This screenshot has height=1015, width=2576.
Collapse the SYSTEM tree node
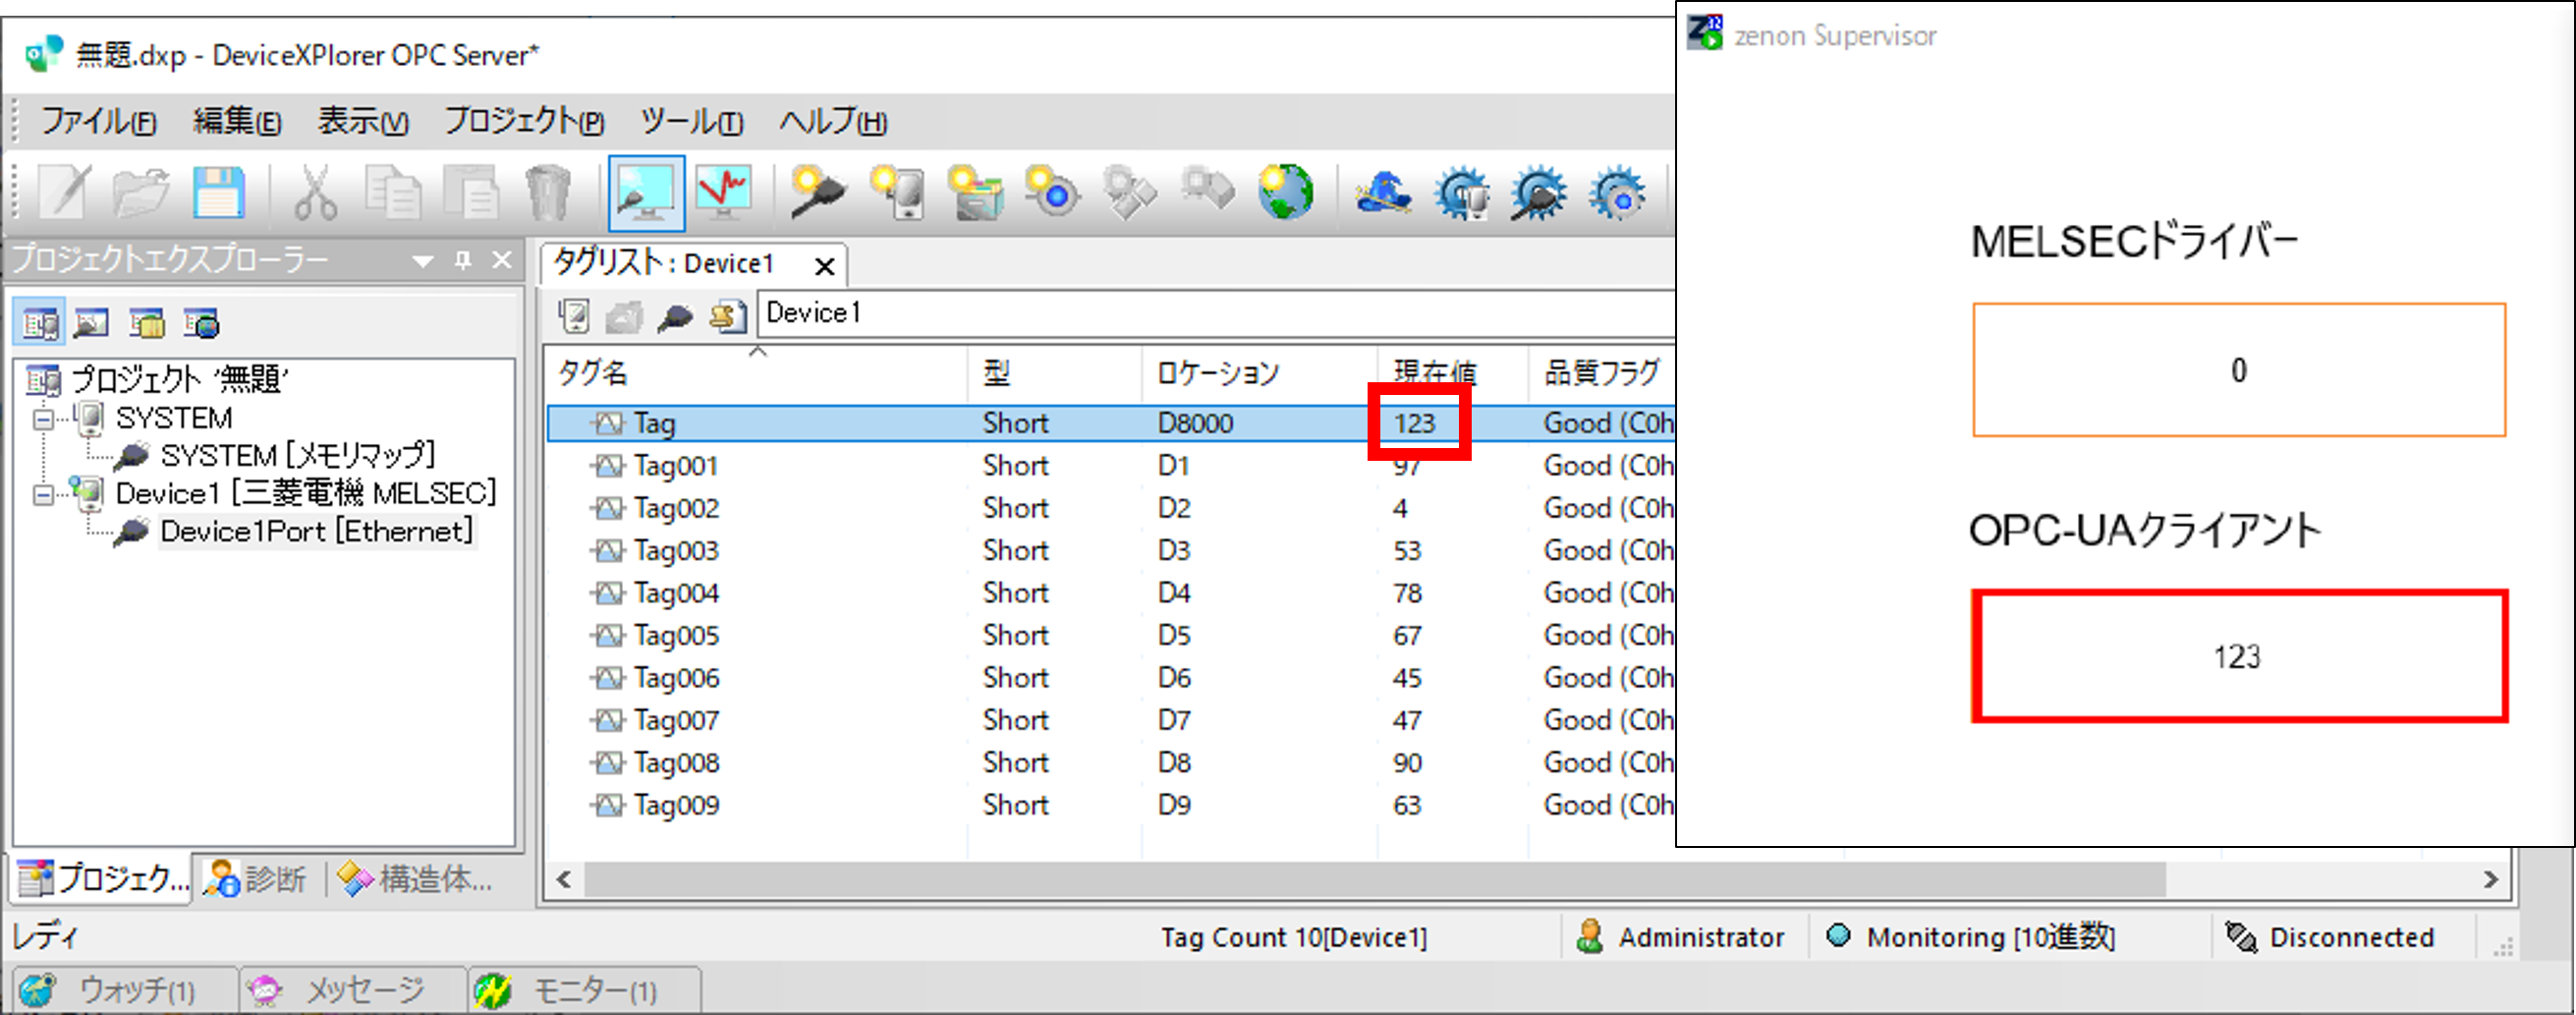(43, 419)
